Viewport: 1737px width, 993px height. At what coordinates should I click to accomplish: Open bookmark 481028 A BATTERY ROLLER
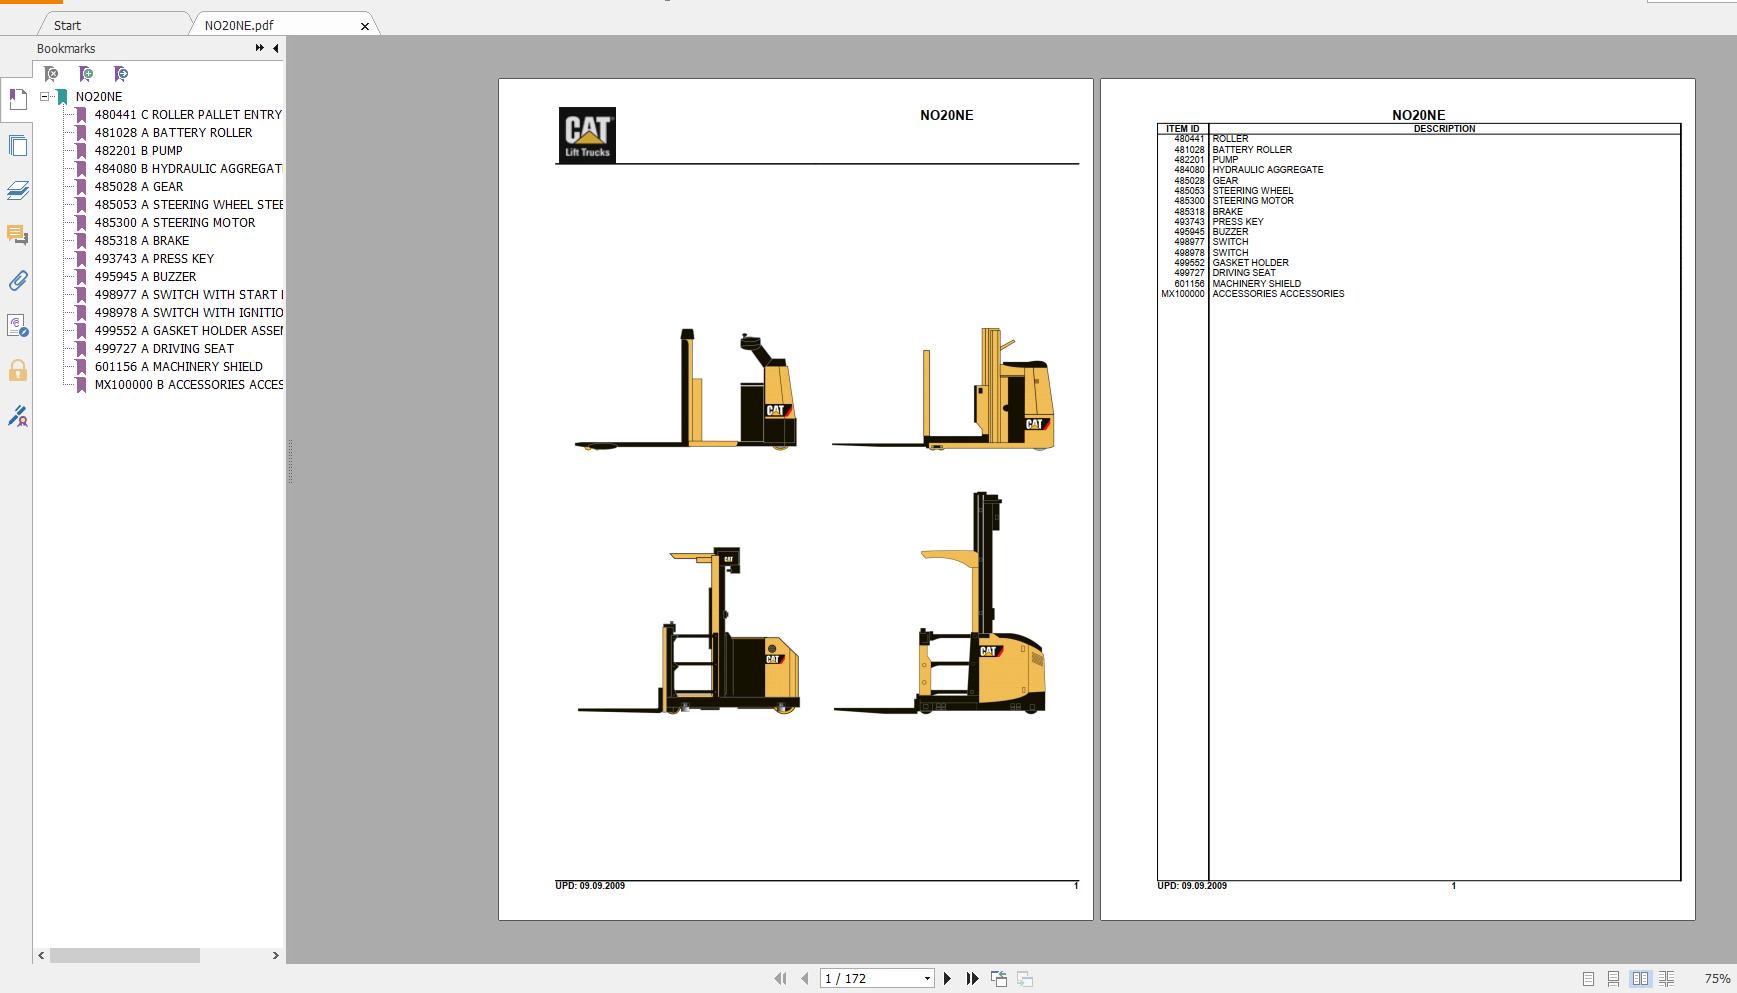coord(173,133)
